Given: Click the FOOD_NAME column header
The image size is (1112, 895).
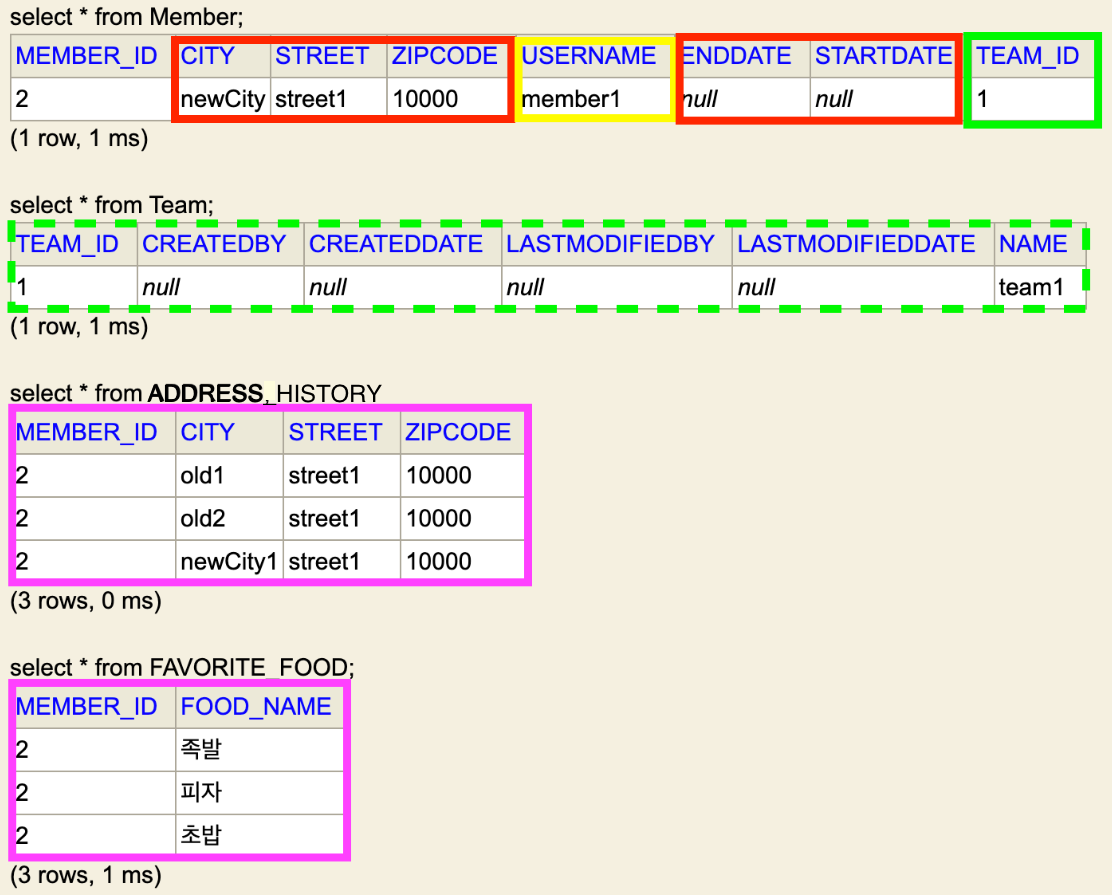Looking at the screenshot, I should [256, 706].
